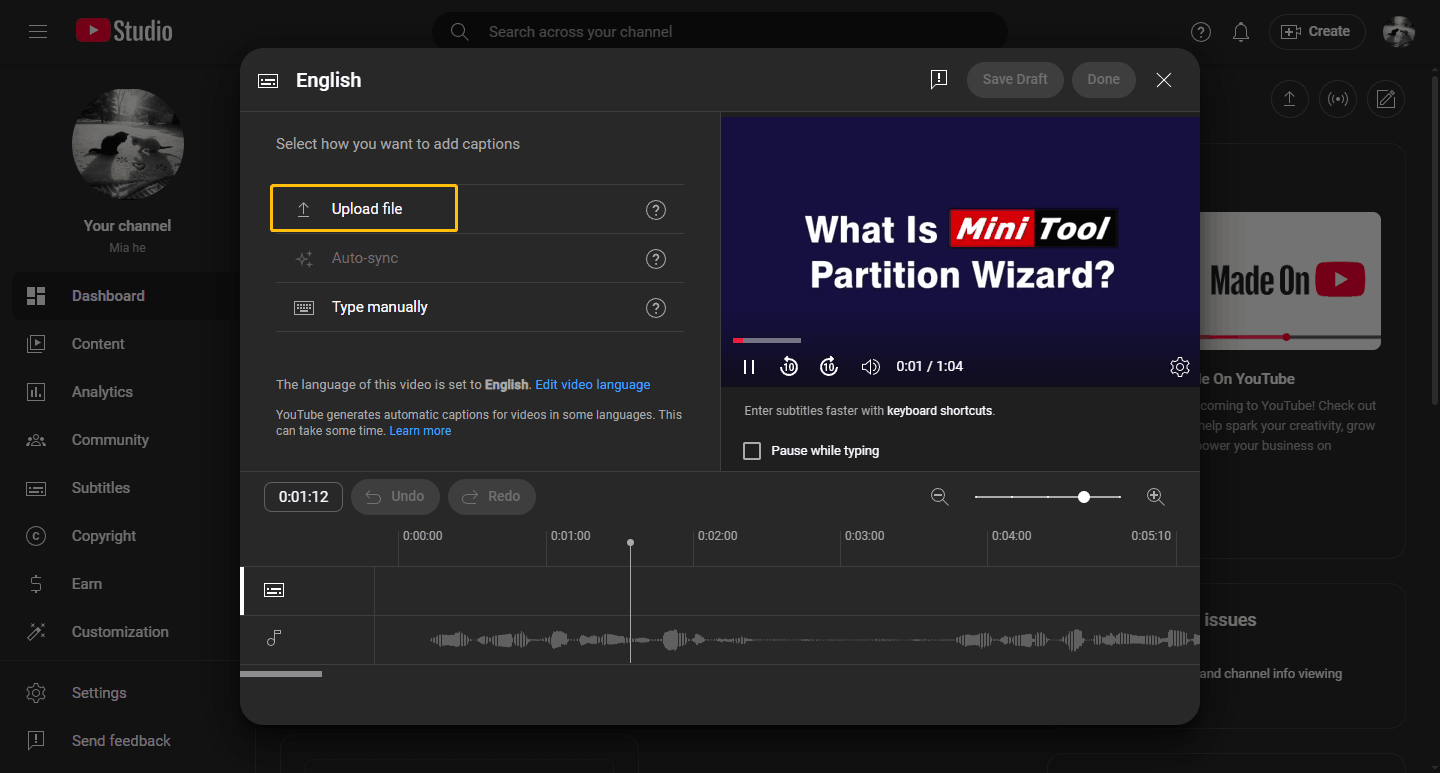
Task: Show help for Upload file option
Action: 656,210
